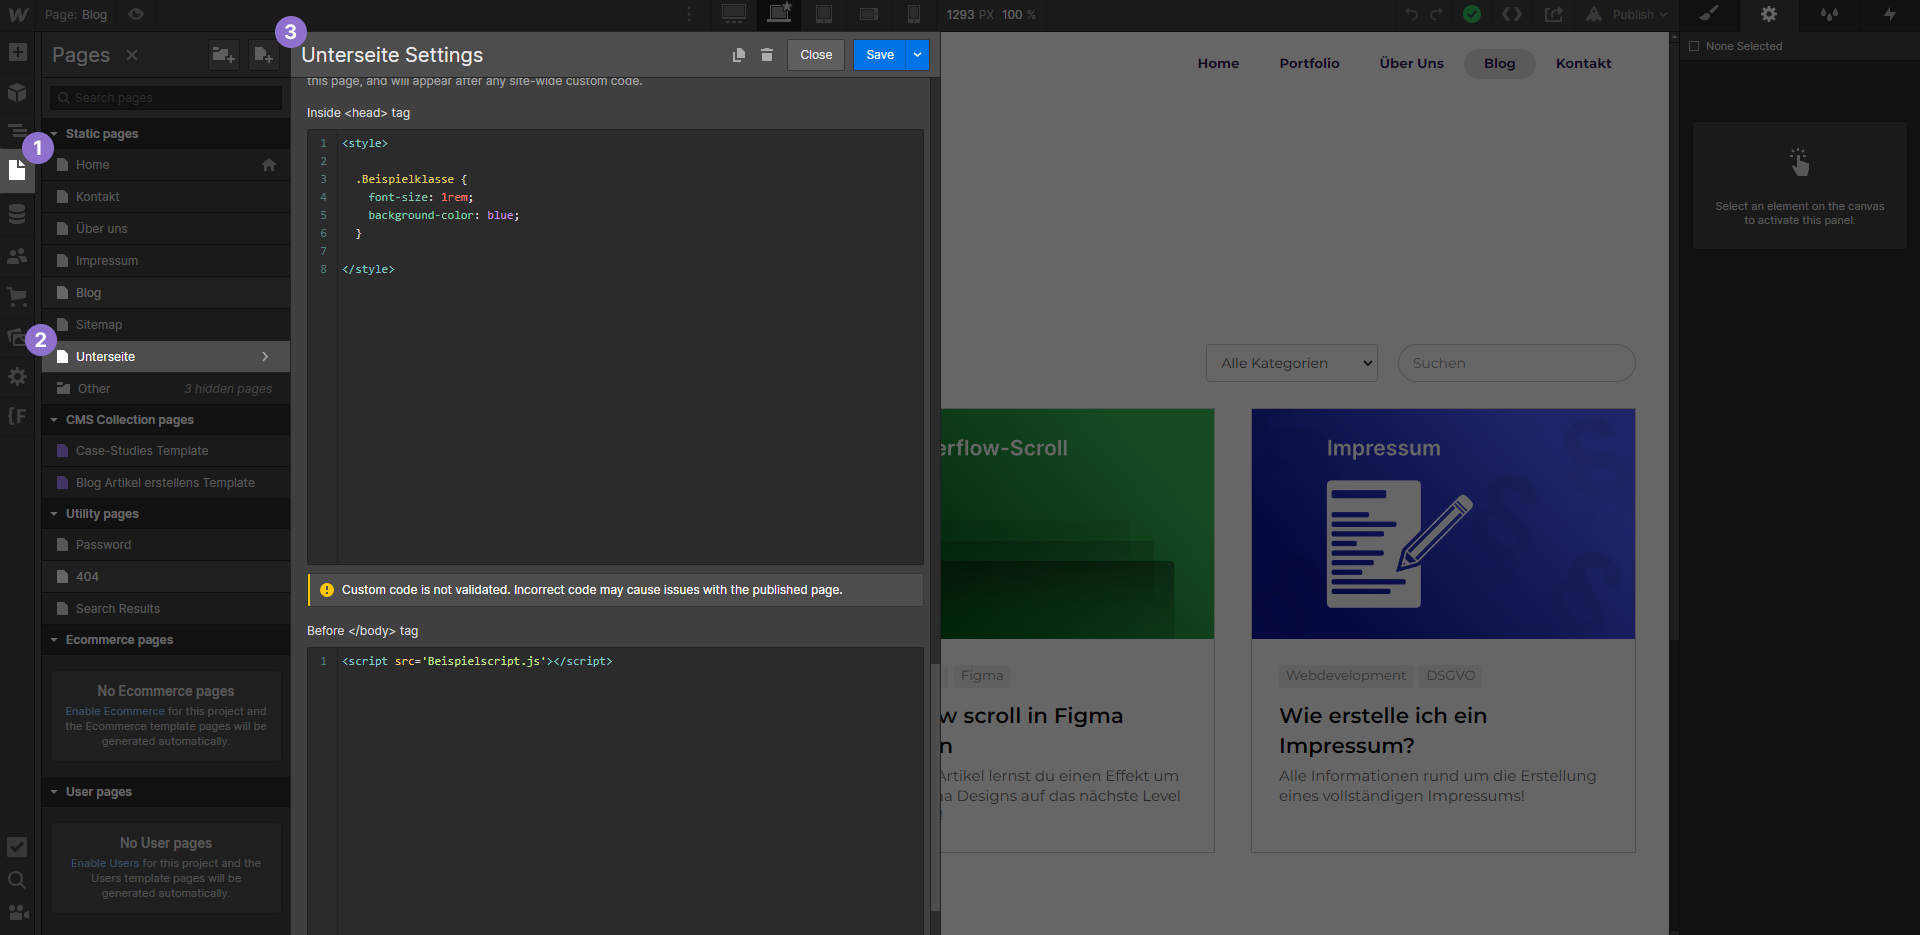Select the desktop breakpoint icon
The width and height of the screenshot is (1920, 935).
734,14
